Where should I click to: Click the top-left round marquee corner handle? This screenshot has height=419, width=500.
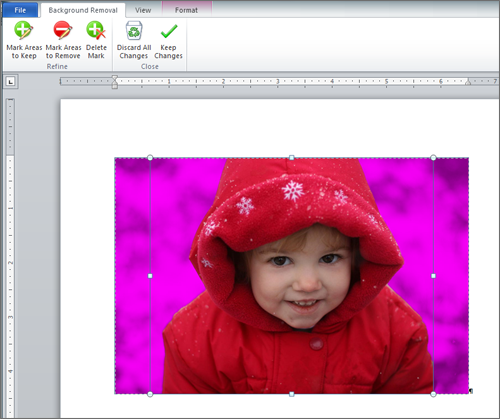click(x=150, y=157)
